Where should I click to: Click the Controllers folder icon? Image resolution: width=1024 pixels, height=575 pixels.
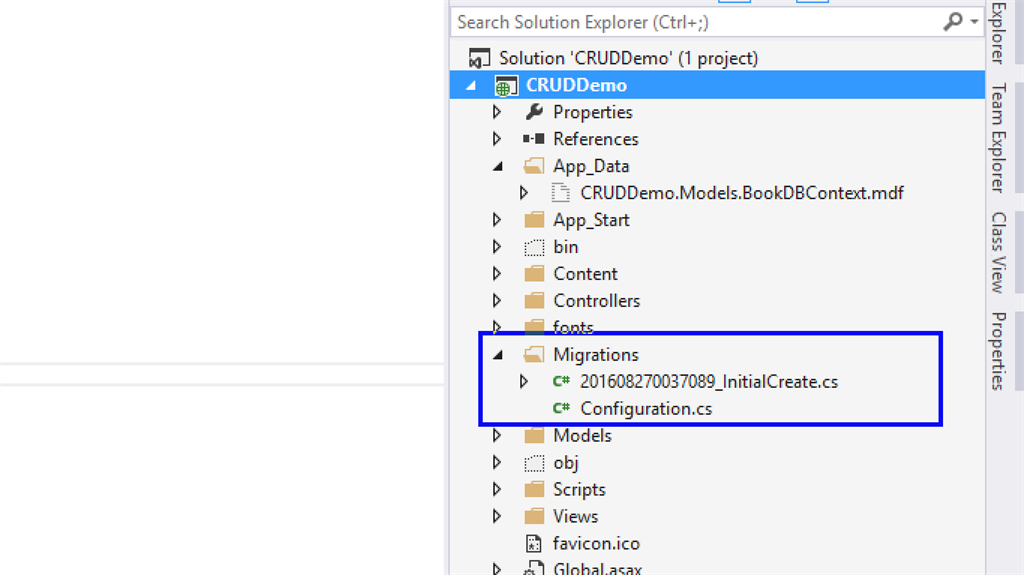pyautogui.click(x=534, y=300)
